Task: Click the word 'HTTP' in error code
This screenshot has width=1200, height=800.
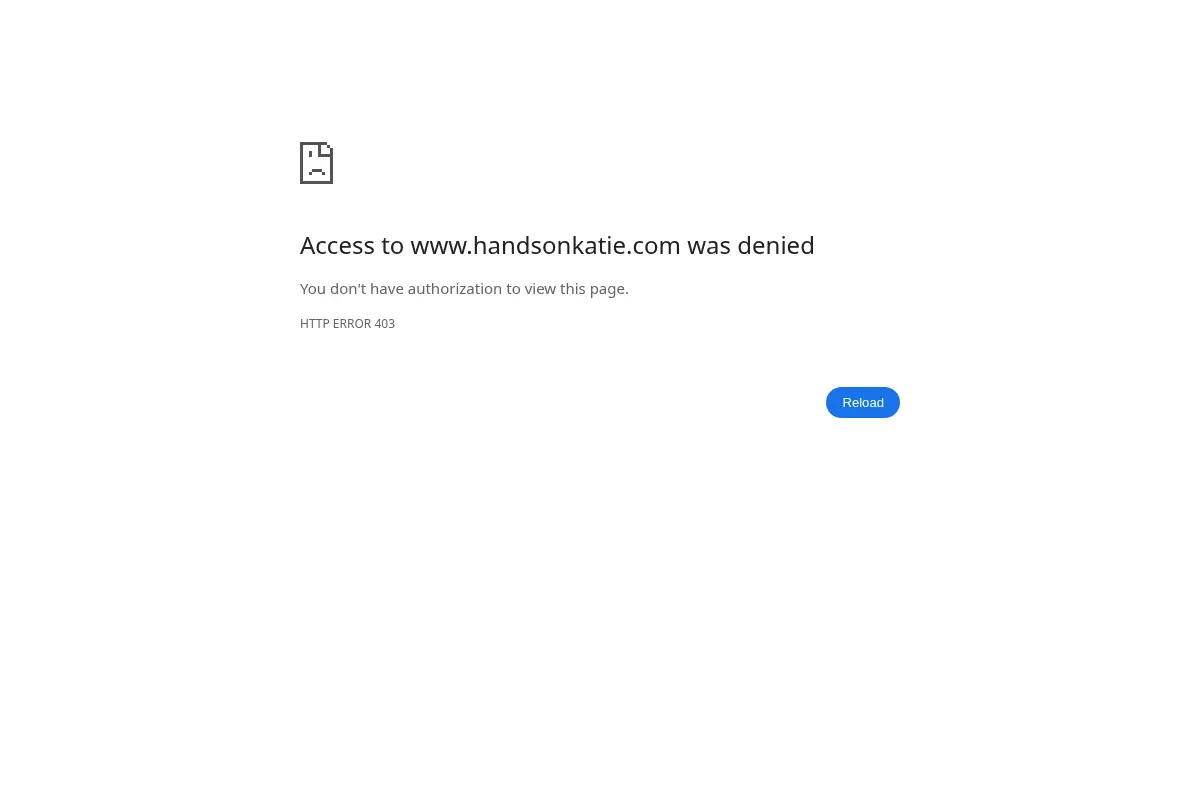Action: pos(314,323)
